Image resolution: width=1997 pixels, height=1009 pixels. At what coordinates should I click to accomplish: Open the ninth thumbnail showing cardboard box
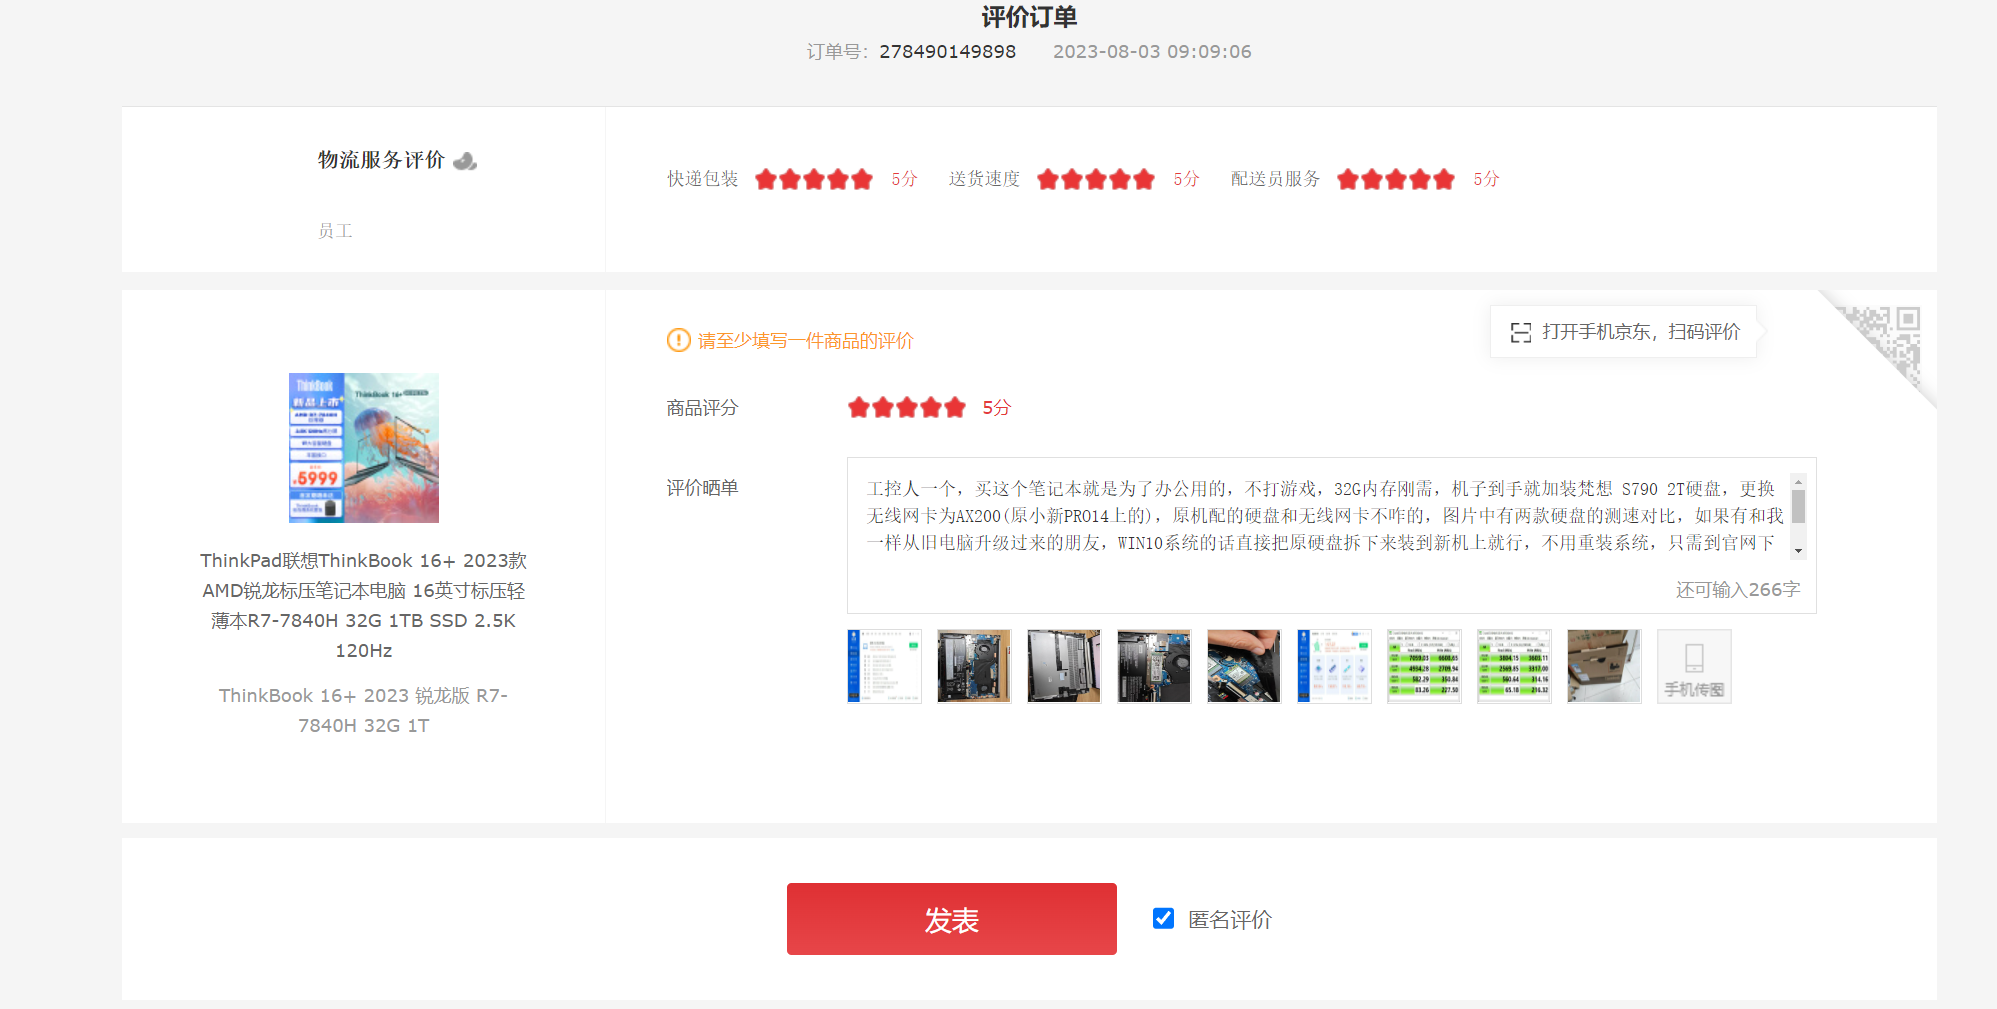[1604, 667]
